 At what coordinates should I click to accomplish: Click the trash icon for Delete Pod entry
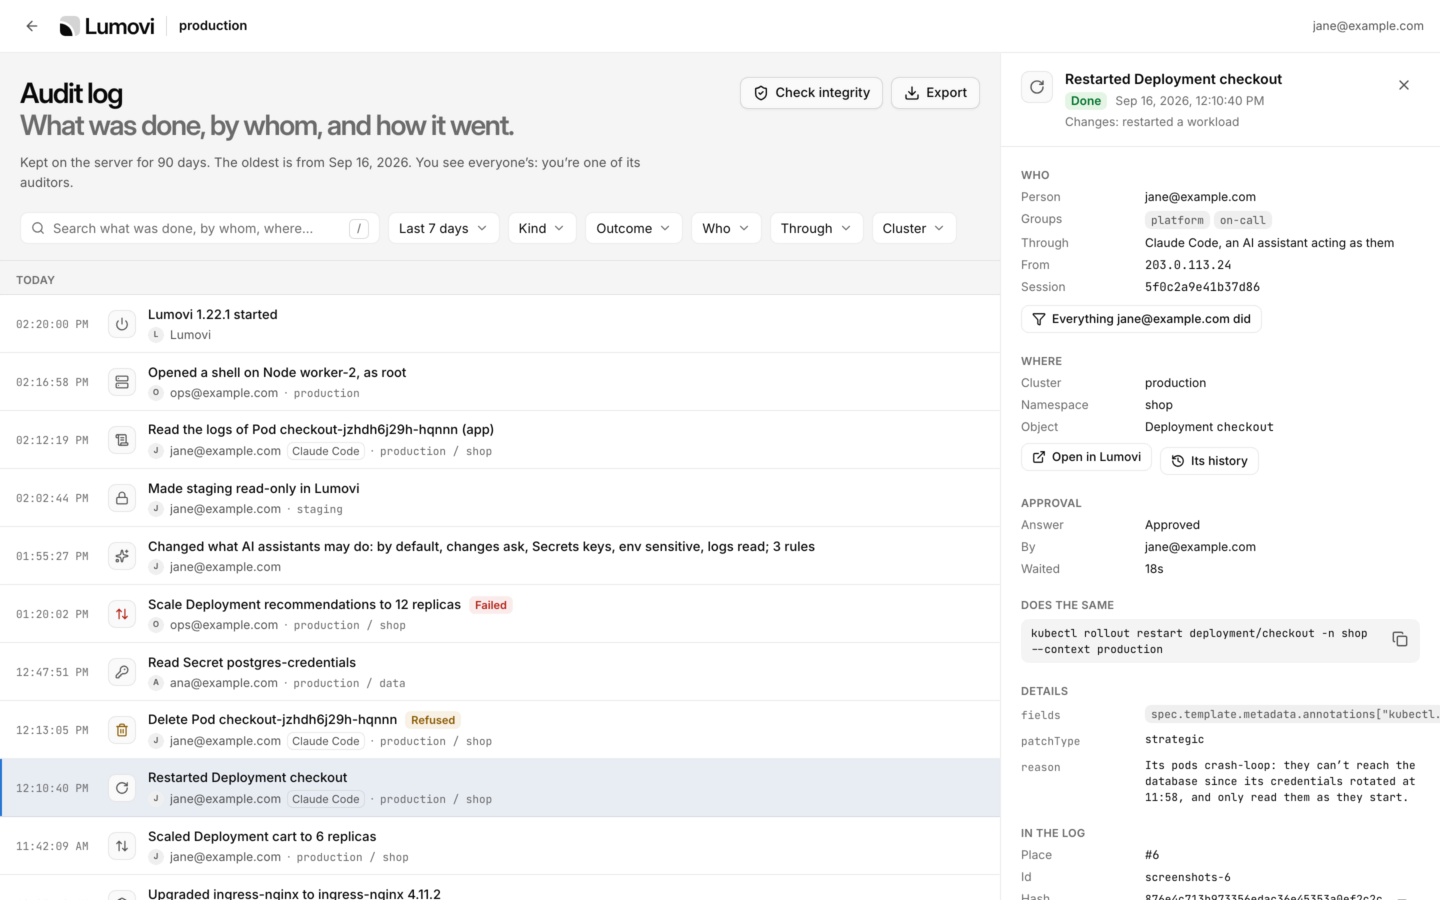click(x=122, y=730)
